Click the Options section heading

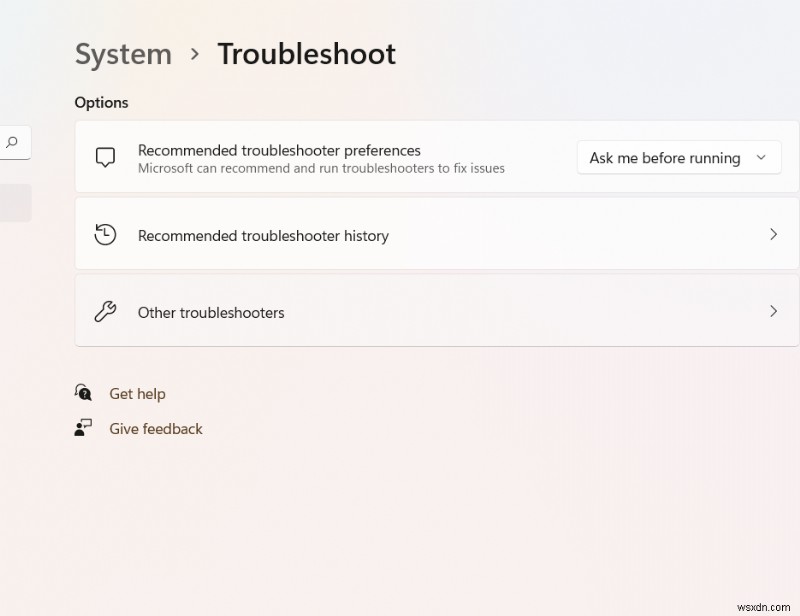click(x=101, y=102)
